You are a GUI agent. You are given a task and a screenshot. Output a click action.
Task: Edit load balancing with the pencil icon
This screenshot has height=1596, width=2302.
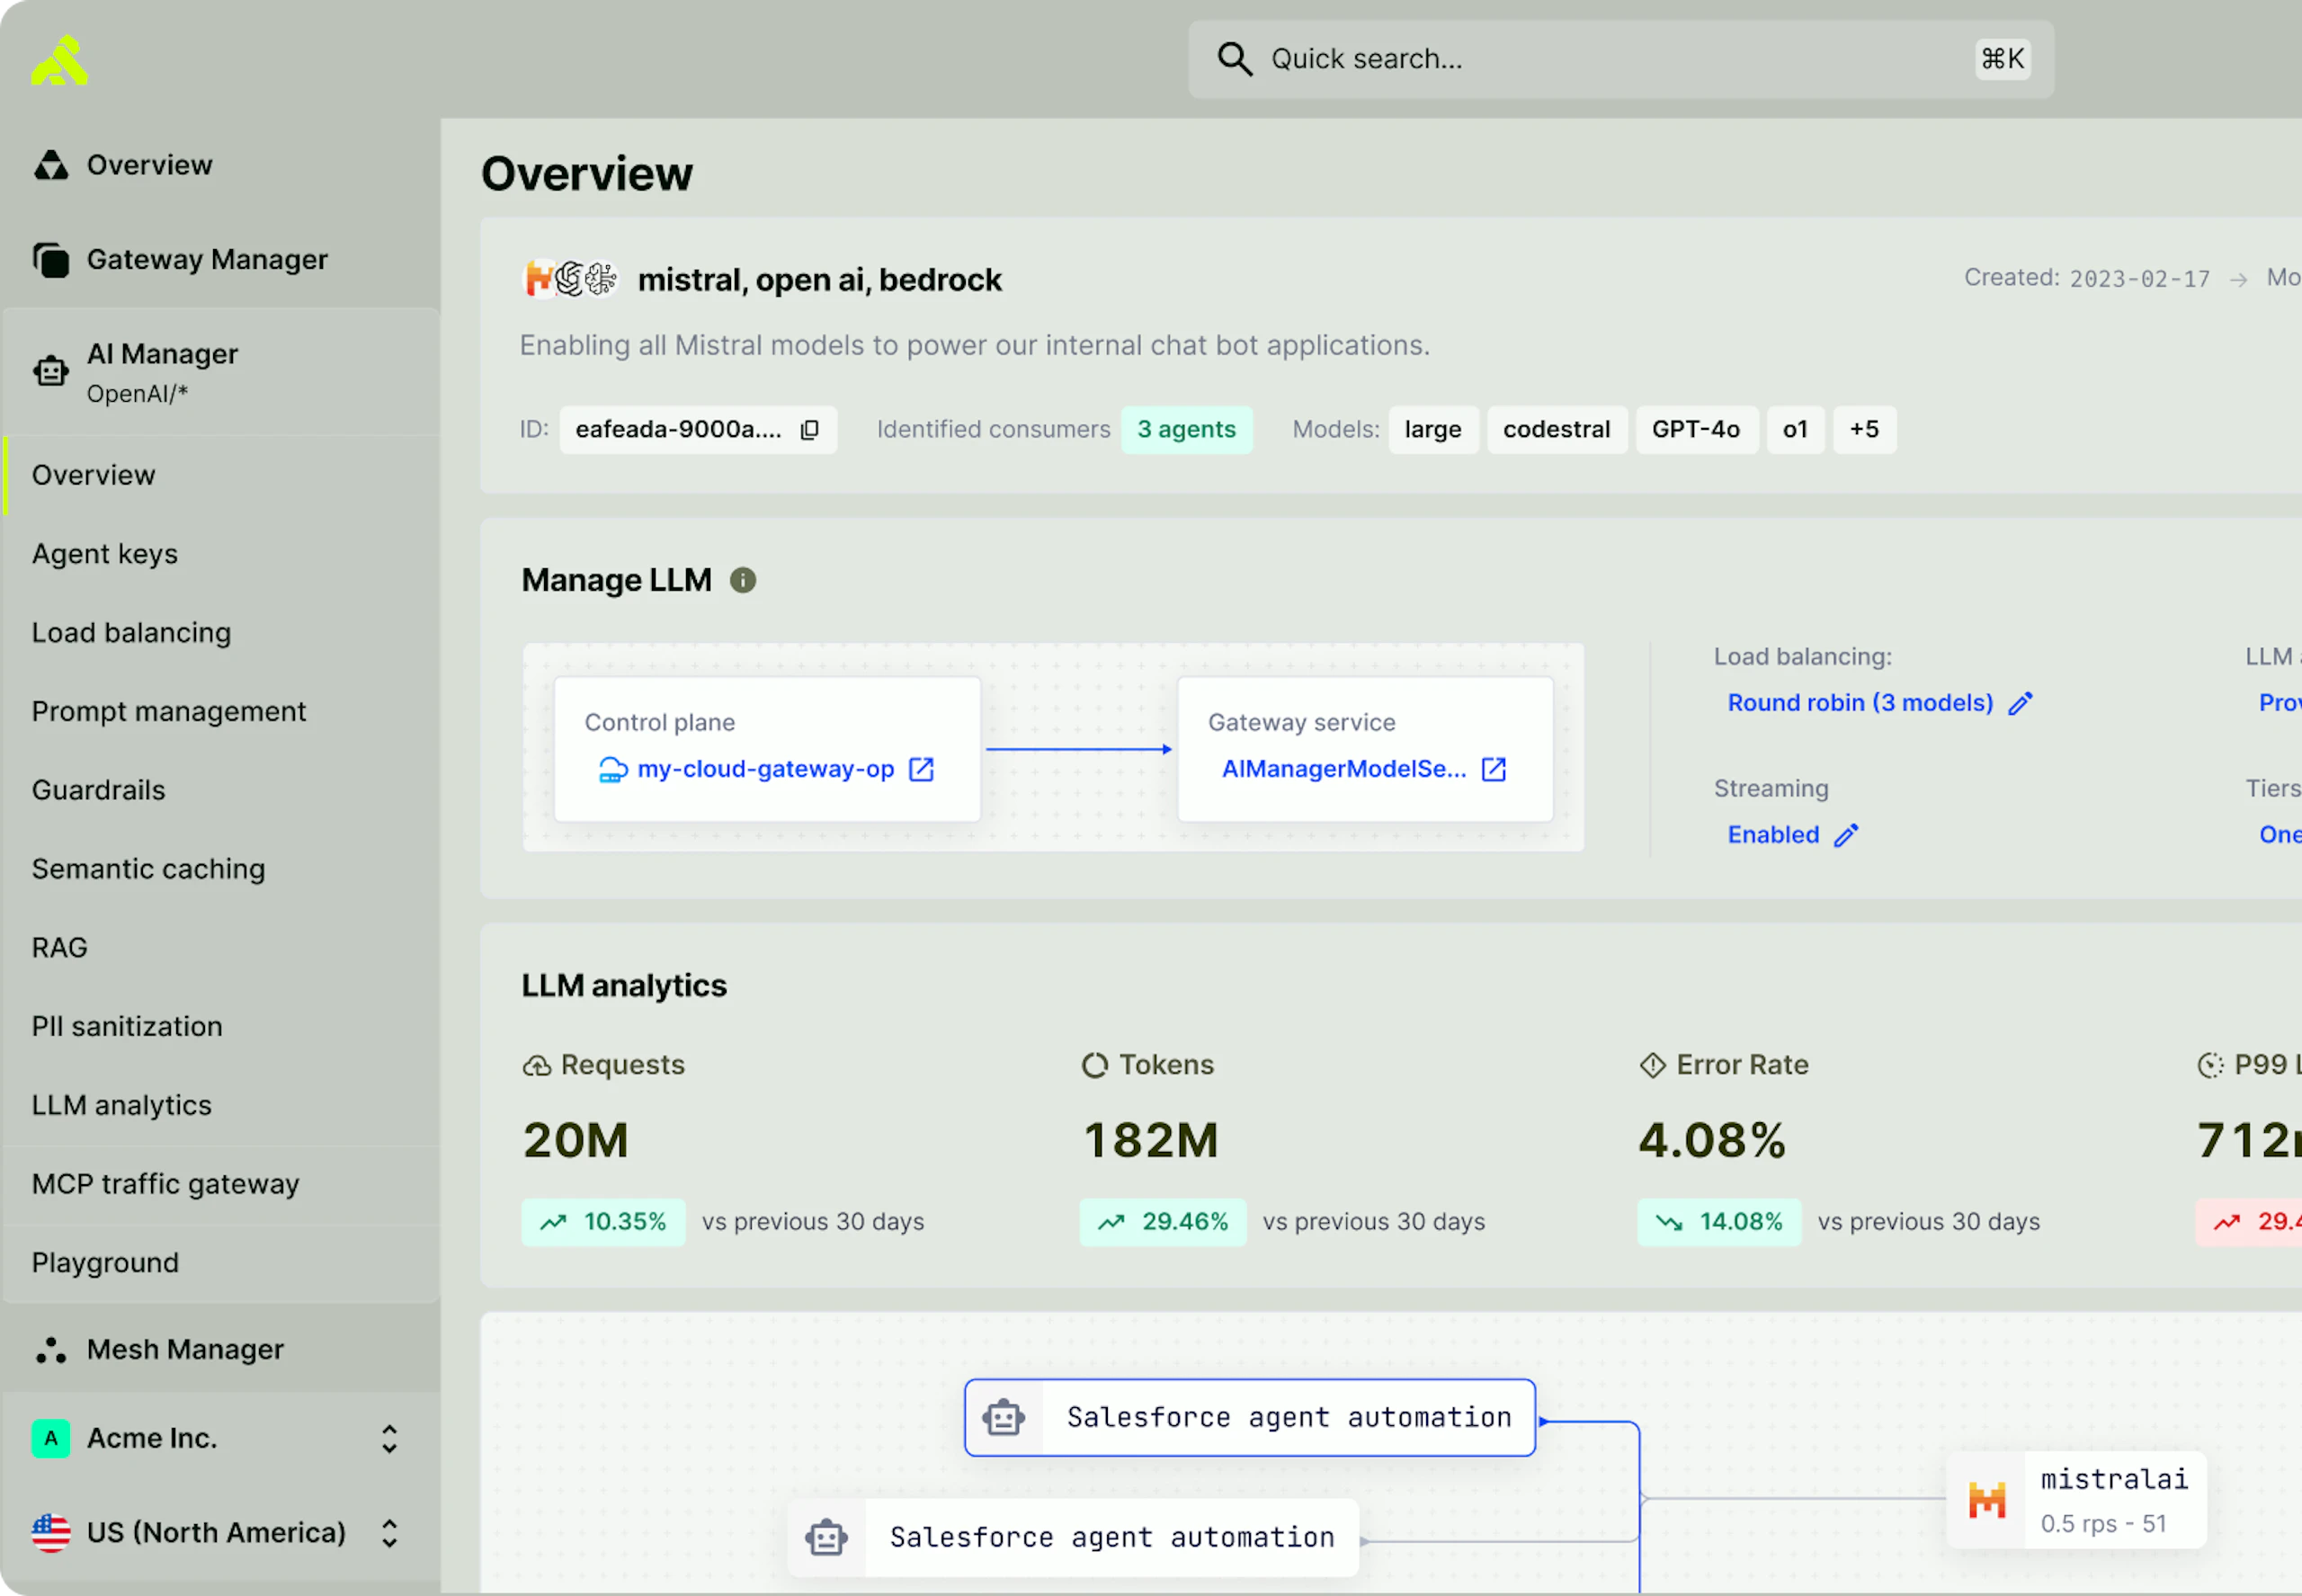coord(2021,703)
